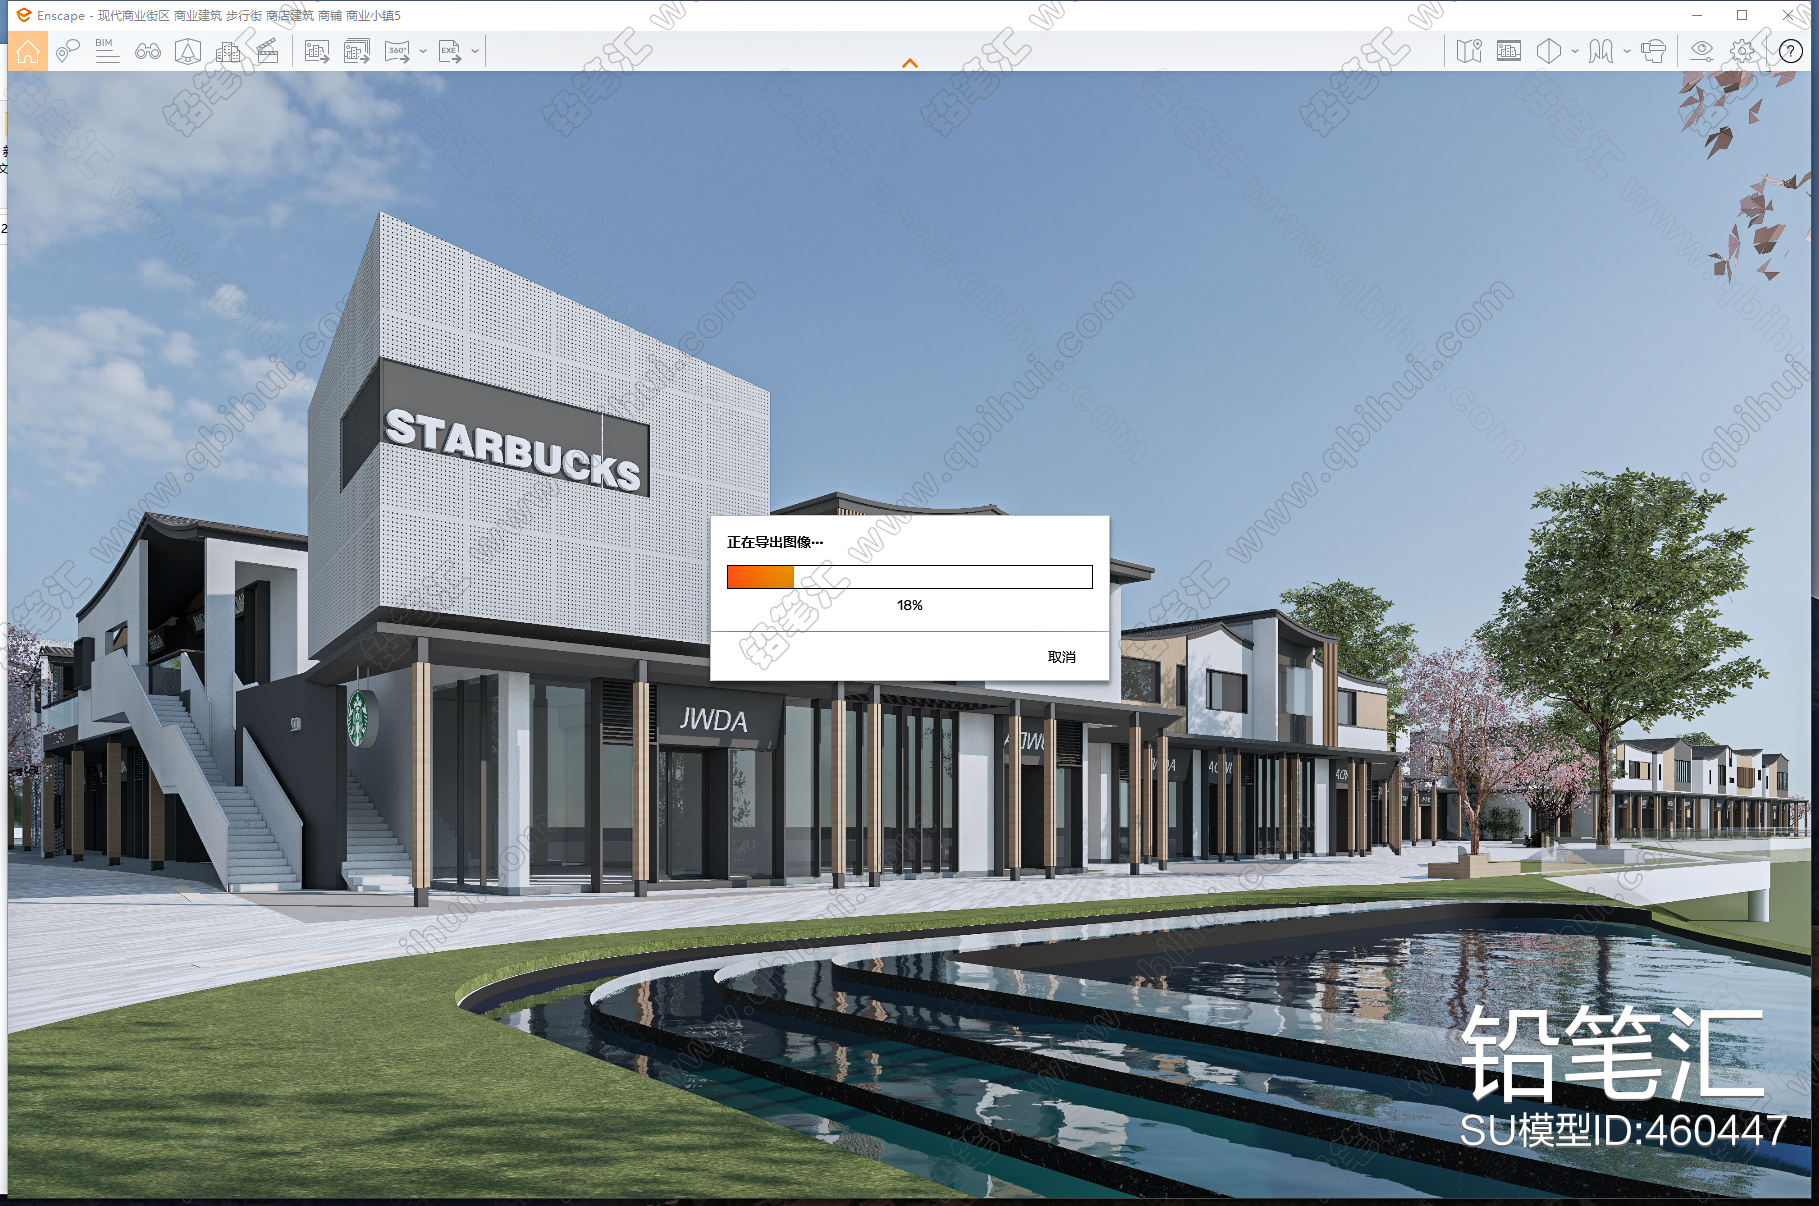Open the site context buildings icon
1819x1206 pixels.
(228, 51)
